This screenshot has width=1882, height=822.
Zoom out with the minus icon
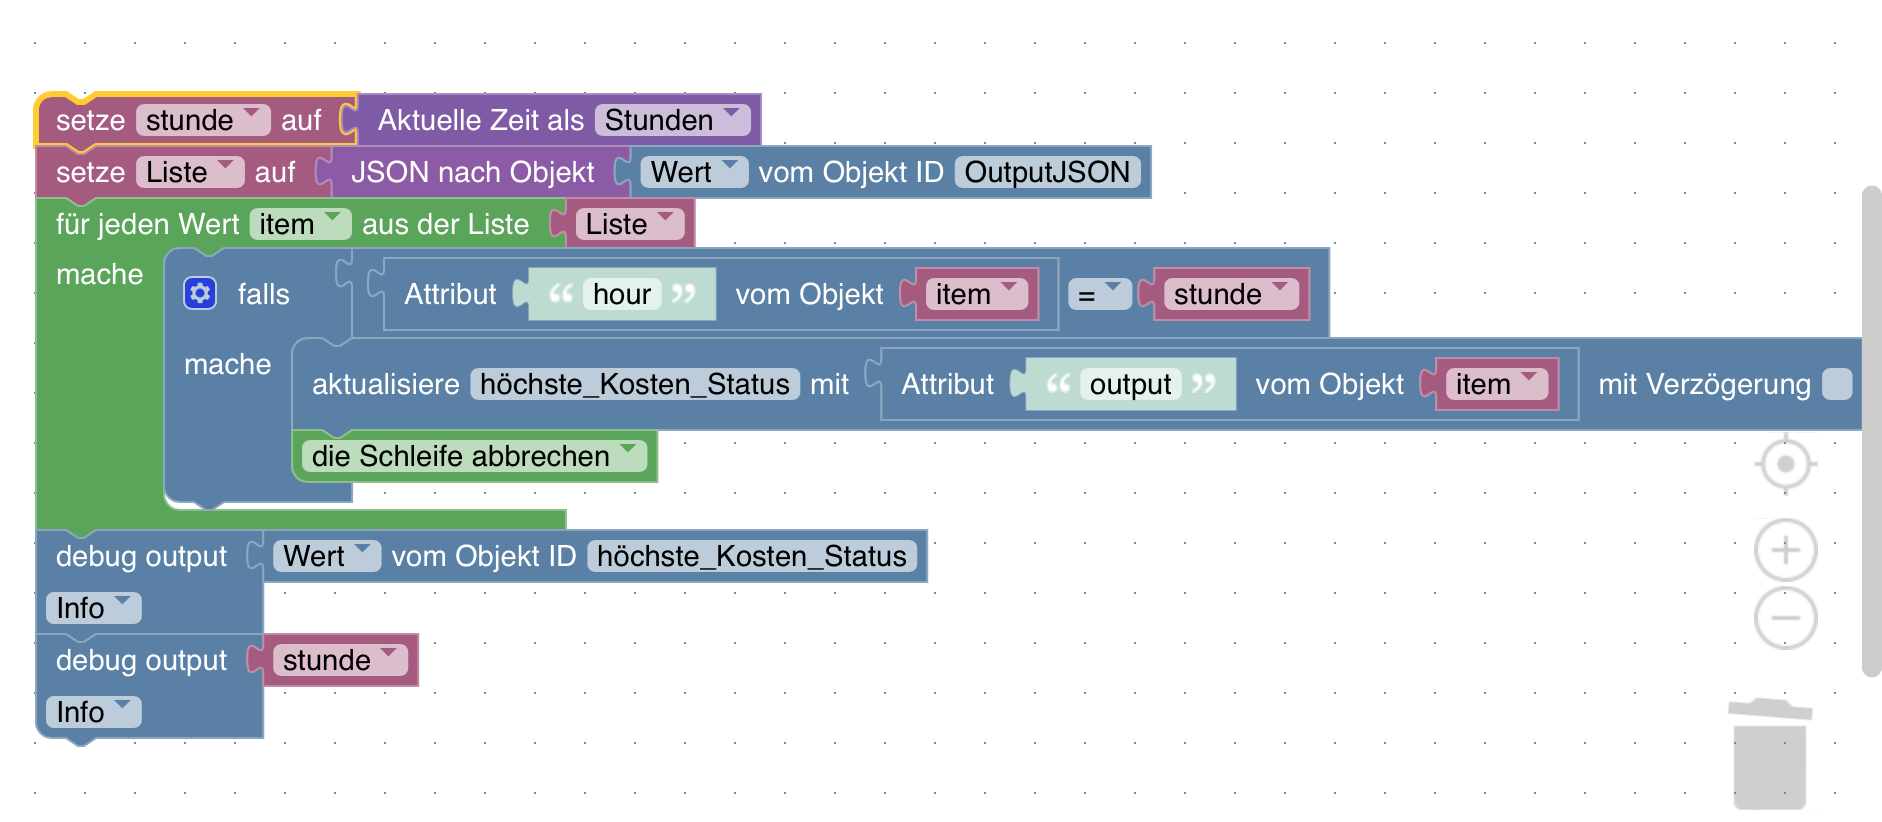(1785, 617)
